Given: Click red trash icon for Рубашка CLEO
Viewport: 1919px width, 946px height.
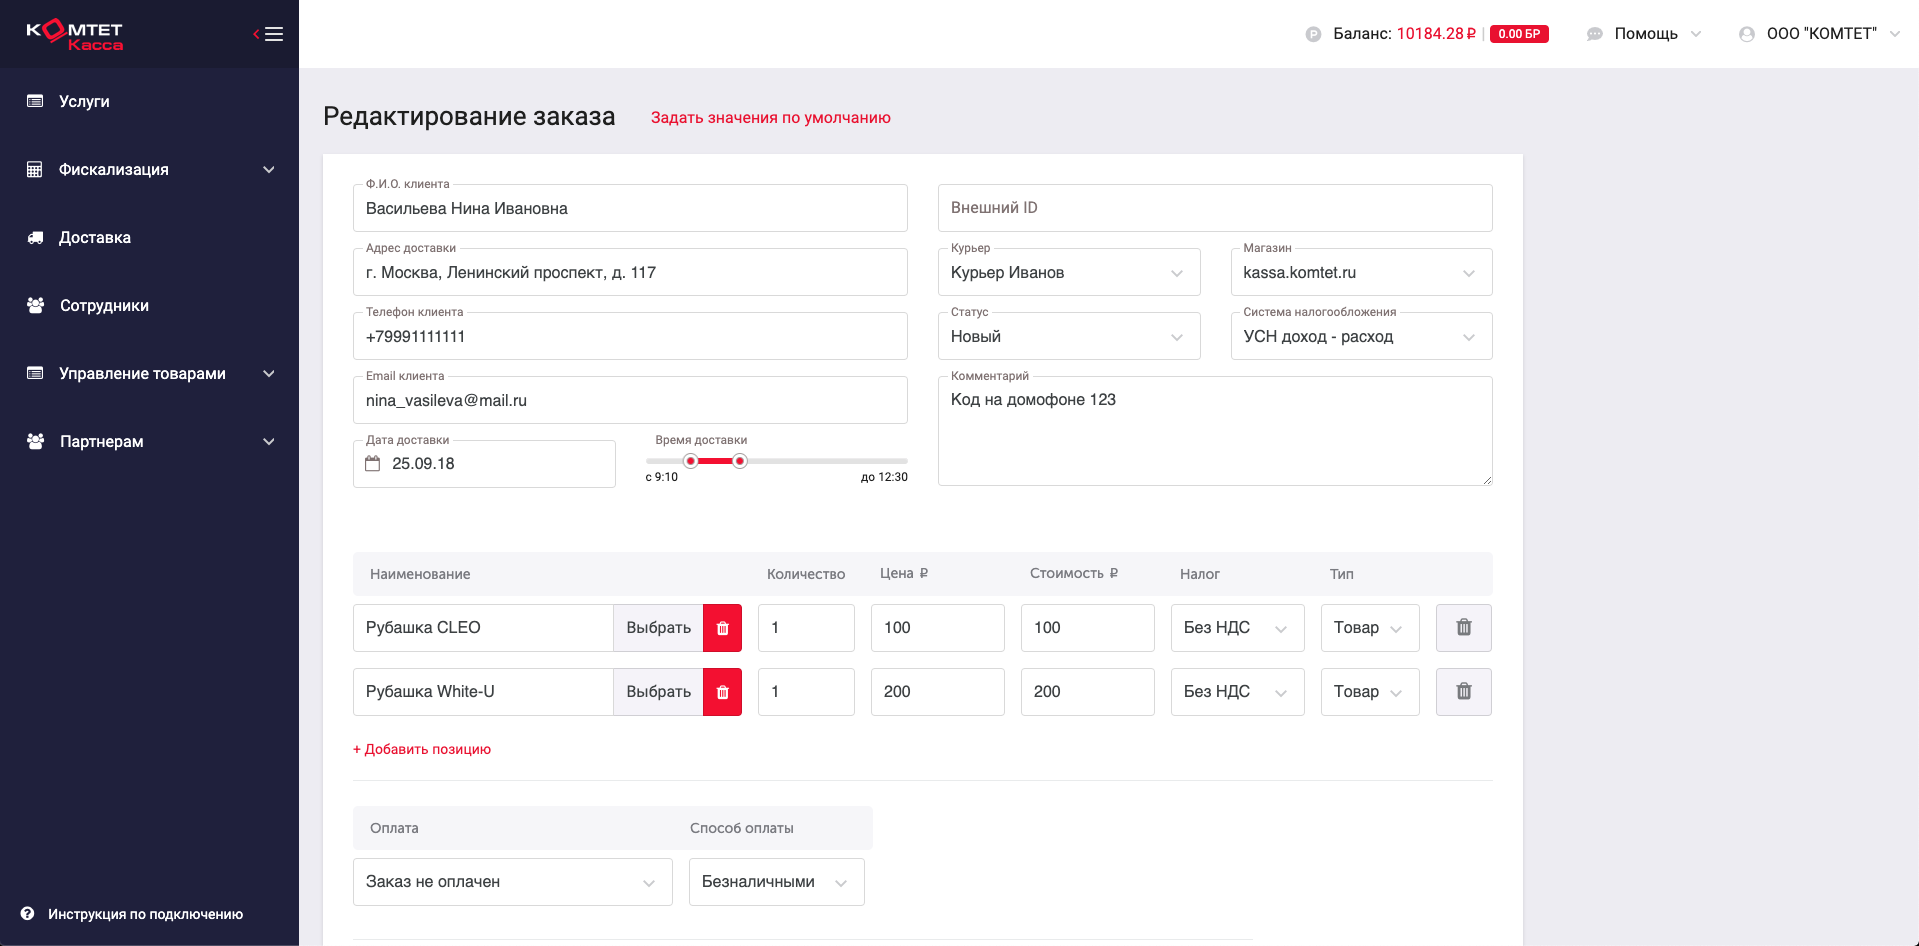Looking at the screenshot, I should pos(722,628).
